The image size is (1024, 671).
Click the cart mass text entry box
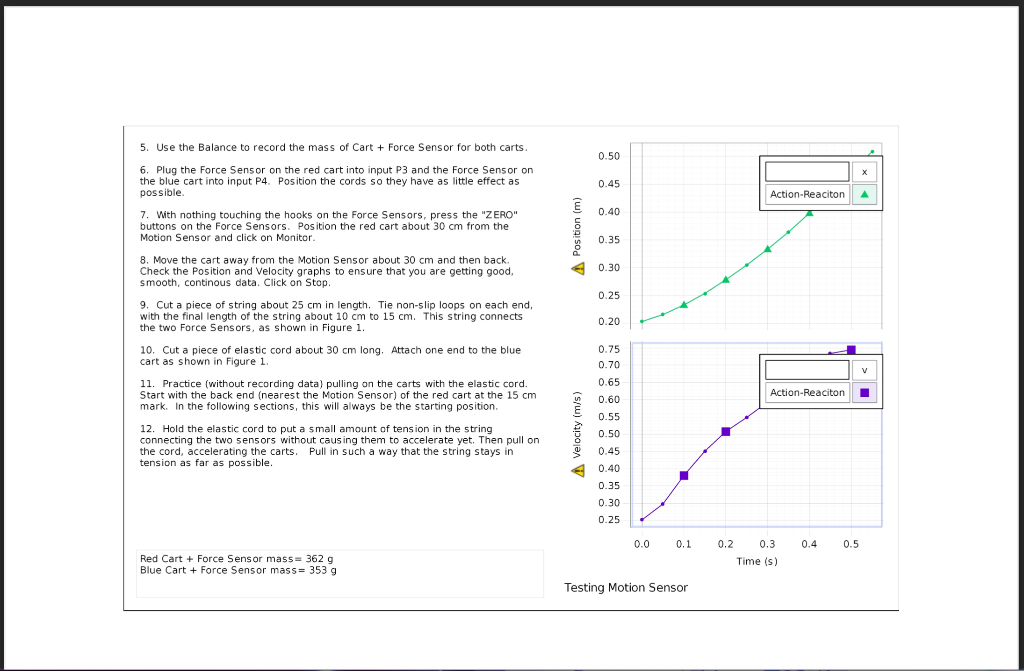pos(340,574)
